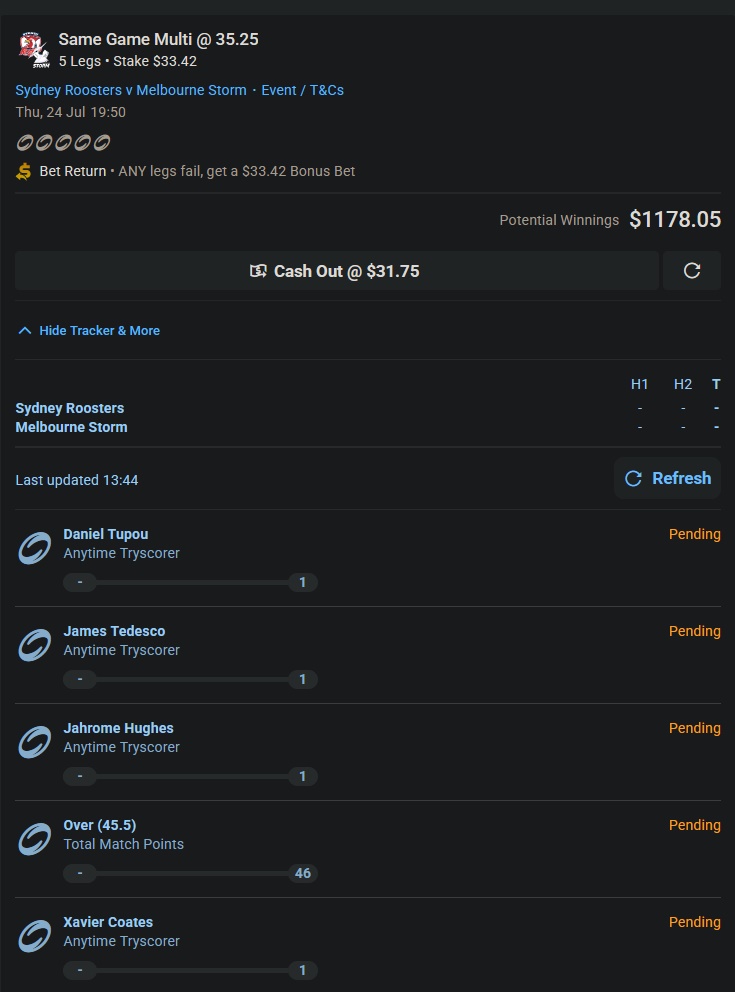Image resolution: width=735 pixels, height=992 pixels.
Task: Click the Total Match Points market label
Action: click(x=123, y=844)
